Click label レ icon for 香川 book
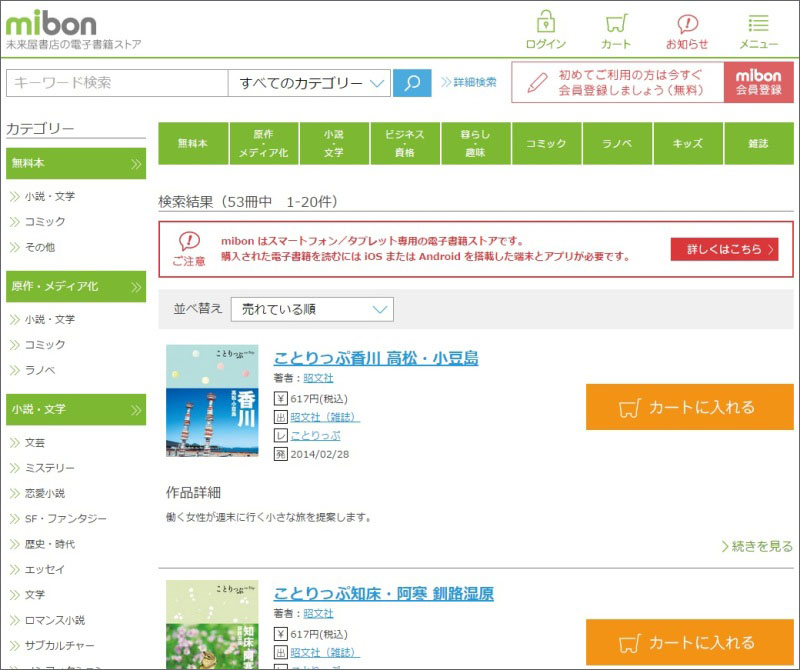The image size is (800, 670). click(281, 435)
